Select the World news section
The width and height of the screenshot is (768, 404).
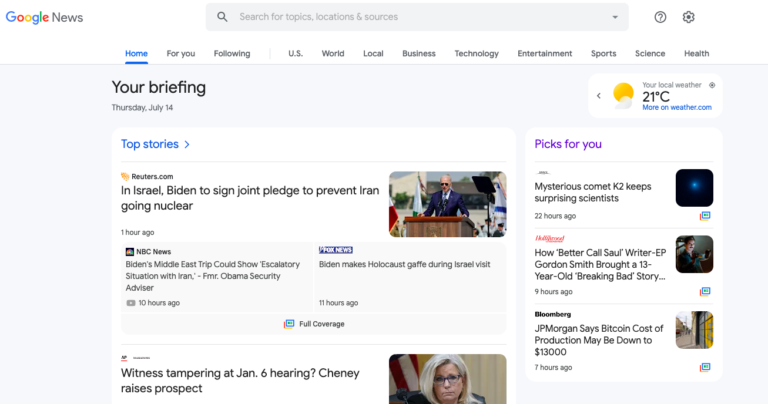(x=333, y=53)
